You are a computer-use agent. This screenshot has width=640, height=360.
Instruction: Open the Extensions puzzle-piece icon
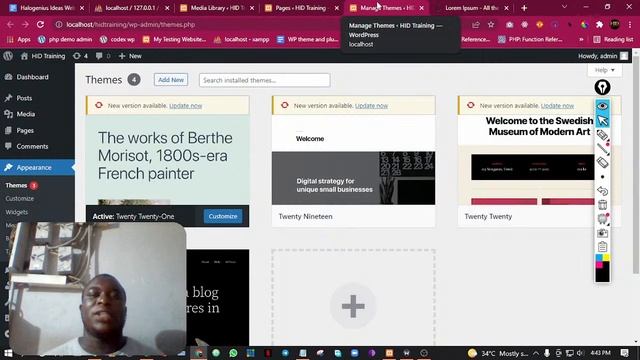pos(599,25)
